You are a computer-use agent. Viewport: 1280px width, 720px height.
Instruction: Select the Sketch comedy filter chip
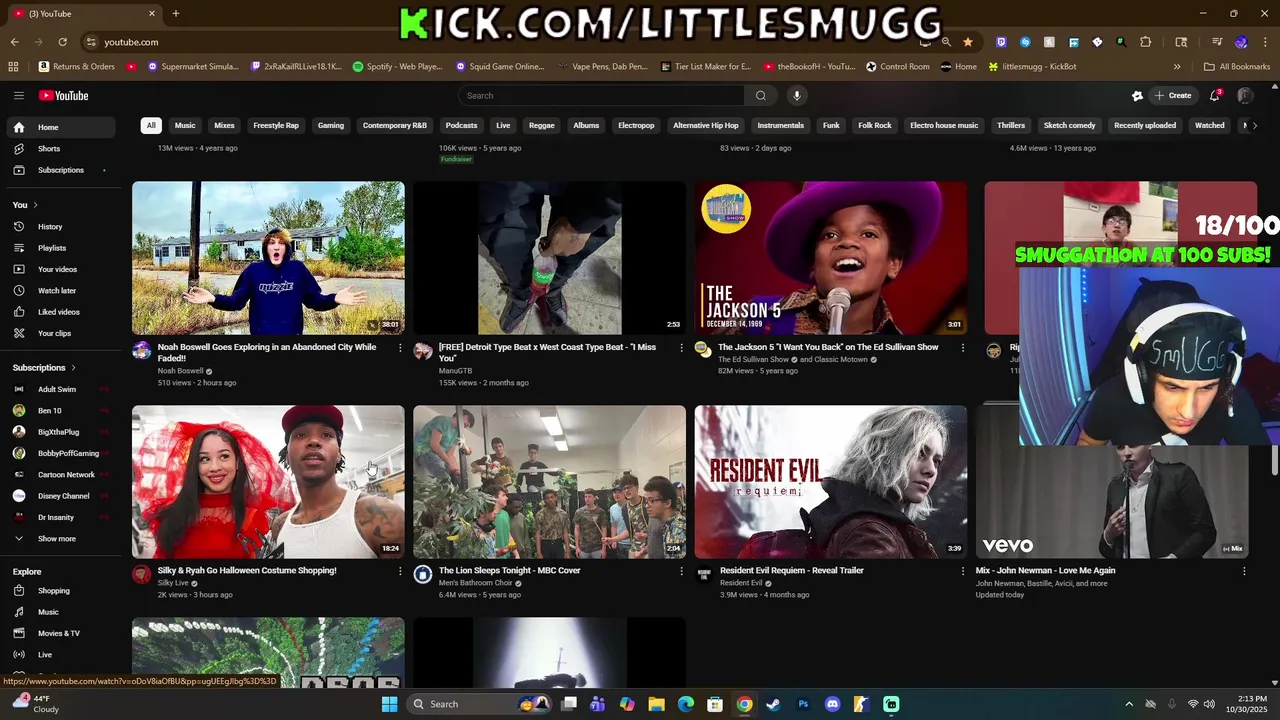coord(1070,126)
